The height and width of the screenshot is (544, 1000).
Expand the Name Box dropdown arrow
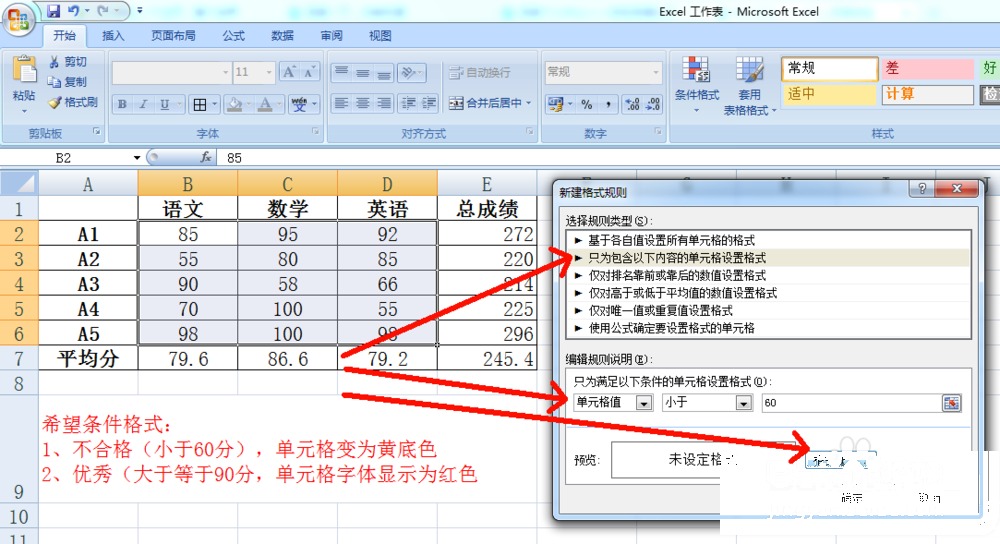136,158
